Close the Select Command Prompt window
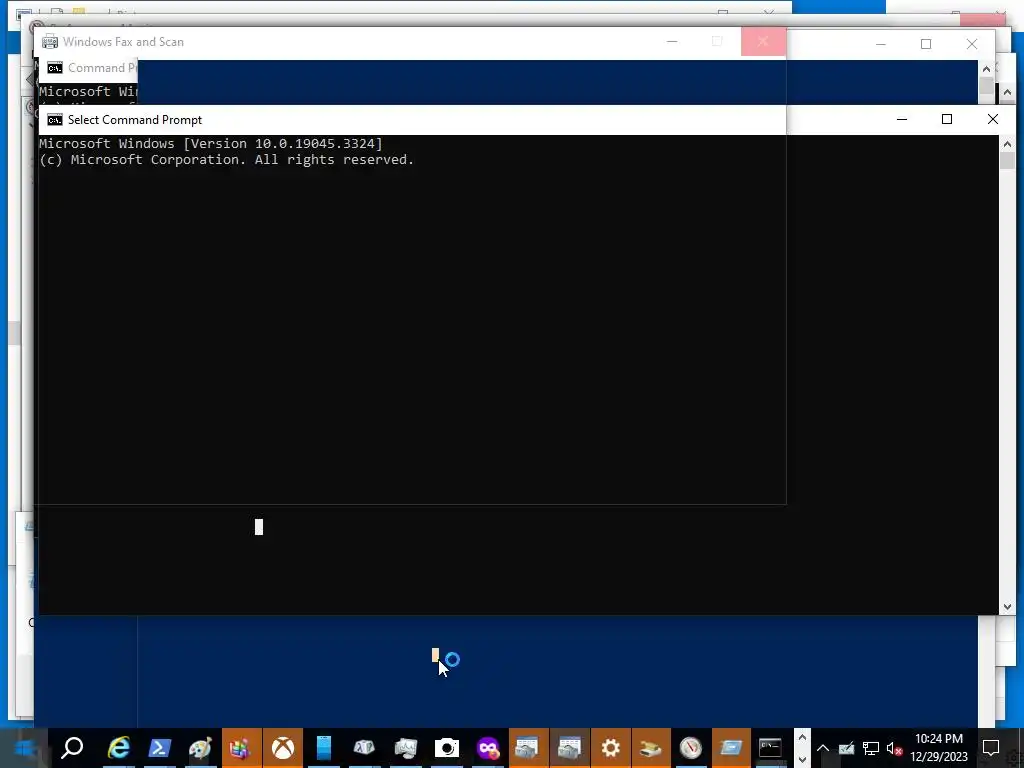Viewport: 1024px width, 768px height. click(993, 119)
